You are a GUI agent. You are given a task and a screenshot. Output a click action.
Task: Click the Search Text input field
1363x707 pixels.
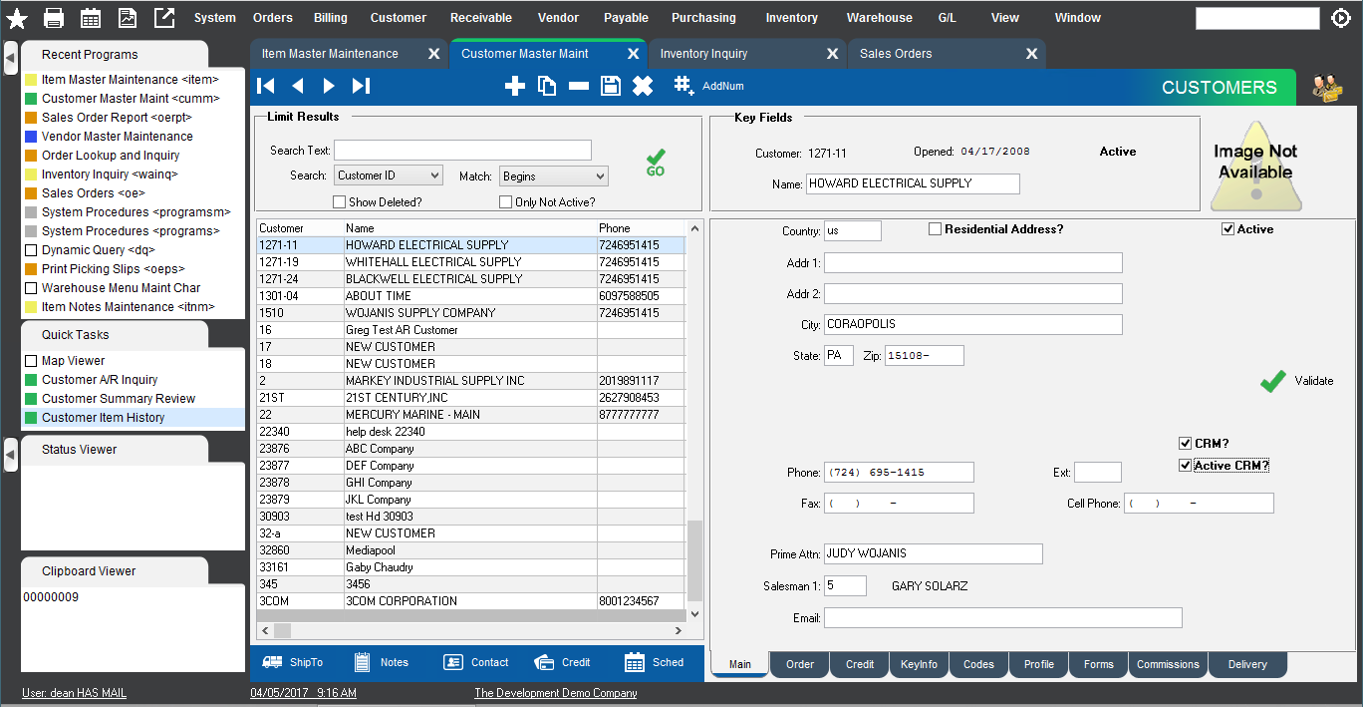pos(463,150)
